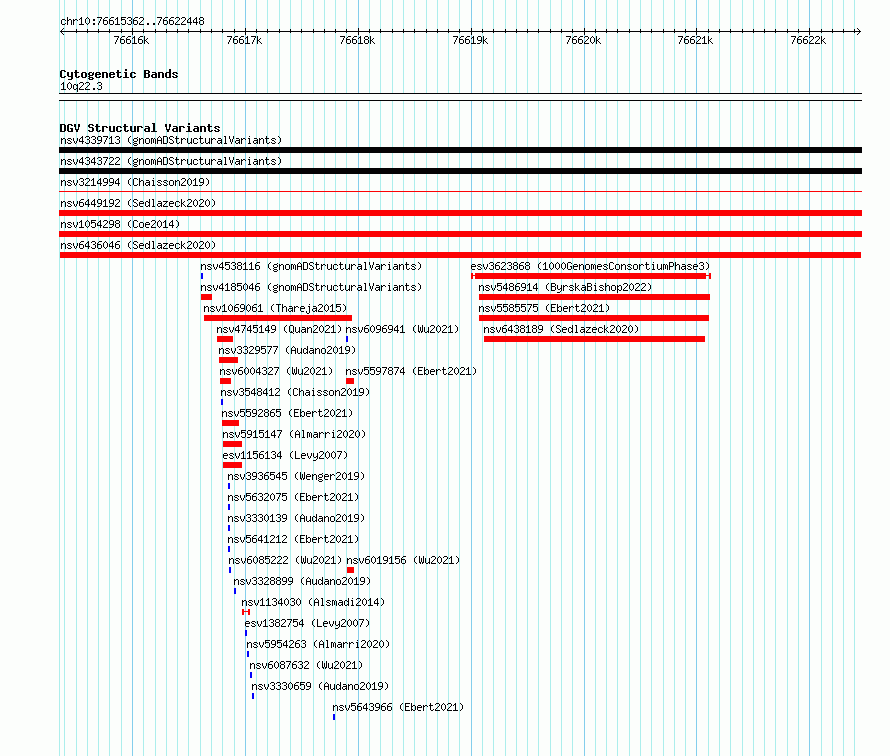Select the small red box under nsv6019156
The image size is (890, 756).
pos(350,570)
